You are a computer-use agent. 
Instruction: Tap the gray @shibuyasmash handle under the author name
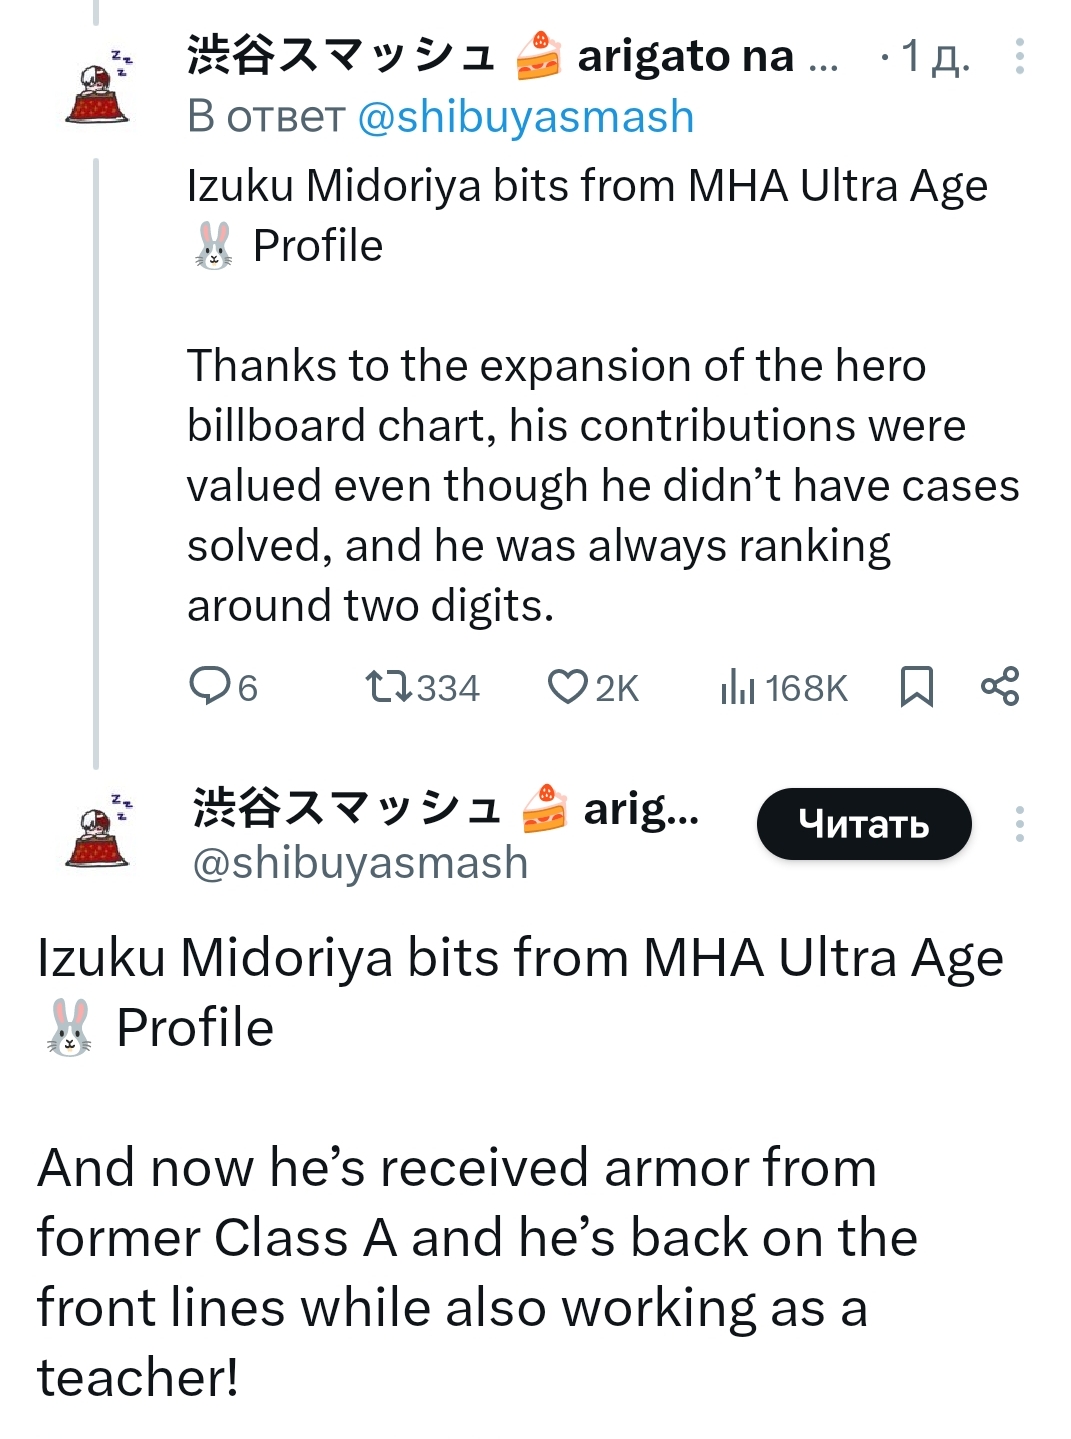[x=360, y=863]
